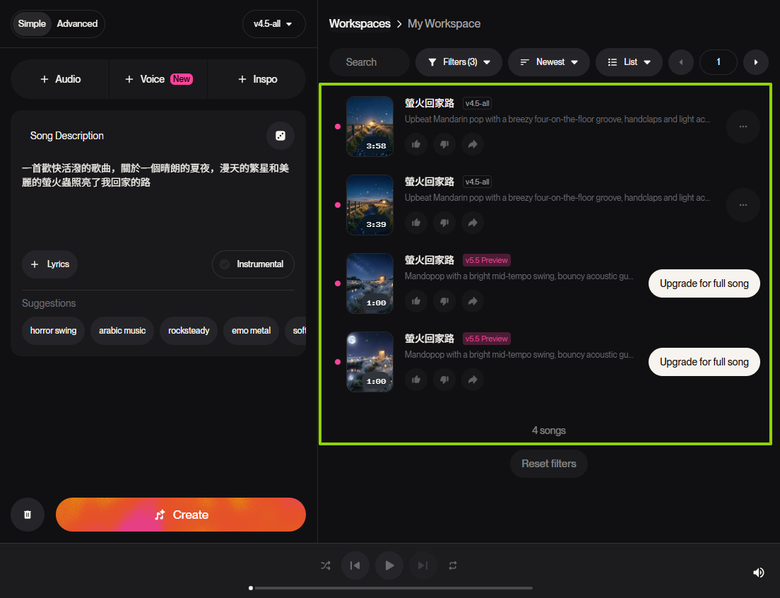Enable the Instrumental toggle
Screen dimensions: 780x598
point(253,264)
